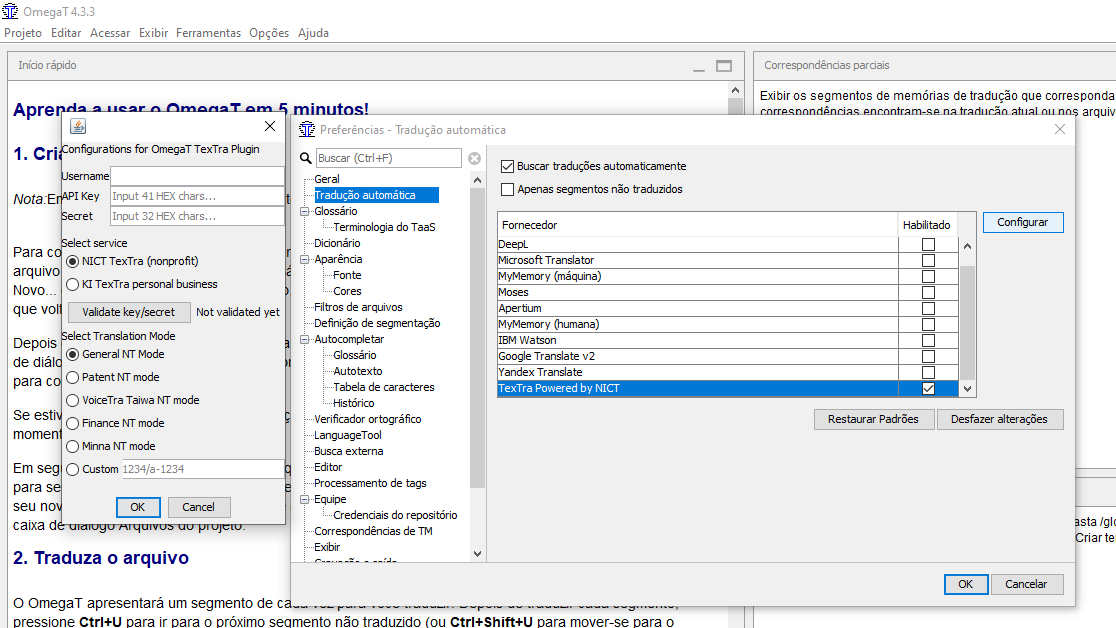
Task: Click Restaurar Padrões button
Action: [873, 419]
